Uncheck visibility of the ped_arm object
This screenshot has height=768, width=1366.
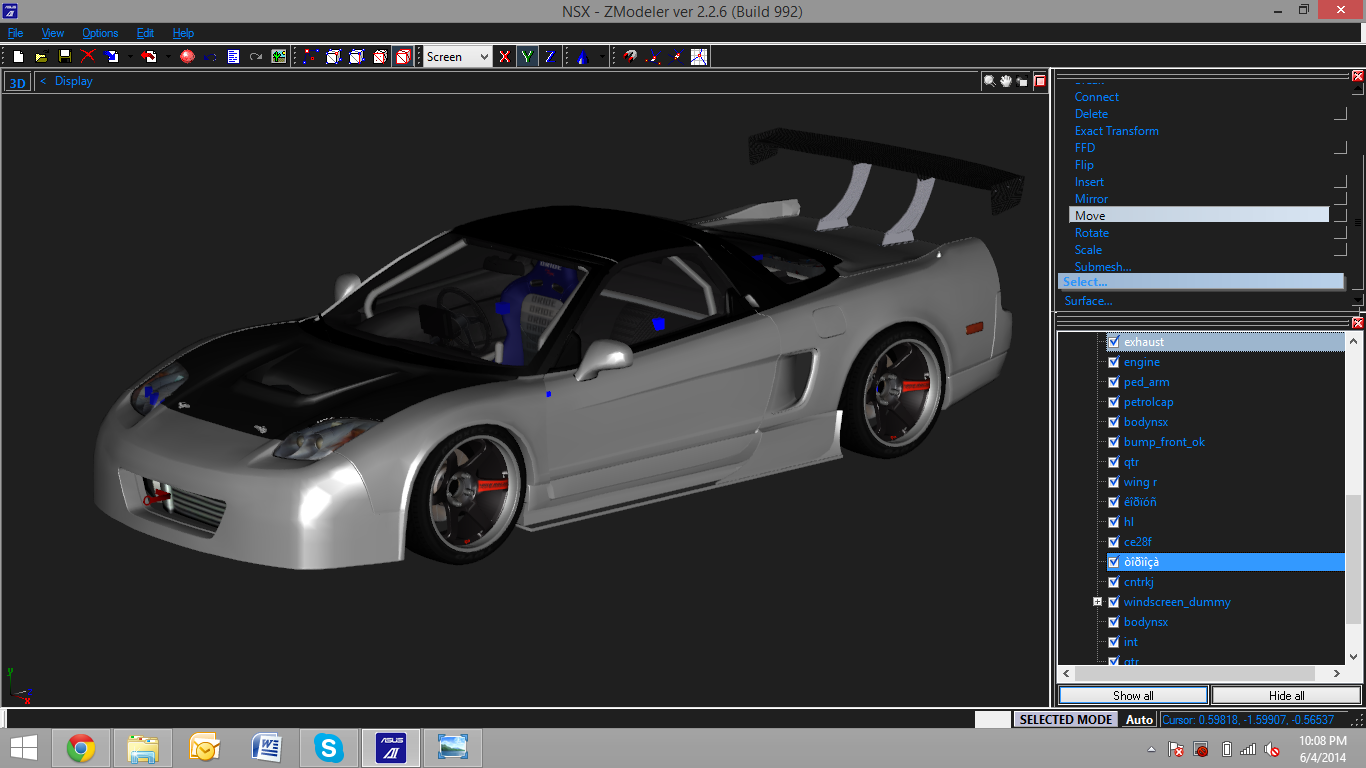tap(1113, 382)
